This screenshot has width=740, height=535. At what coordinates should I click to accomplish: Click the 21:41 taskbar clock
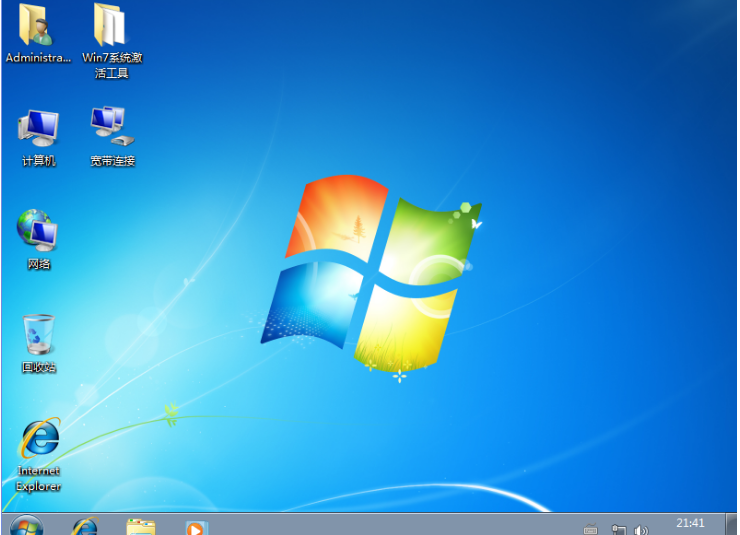(x=690, y=523)
